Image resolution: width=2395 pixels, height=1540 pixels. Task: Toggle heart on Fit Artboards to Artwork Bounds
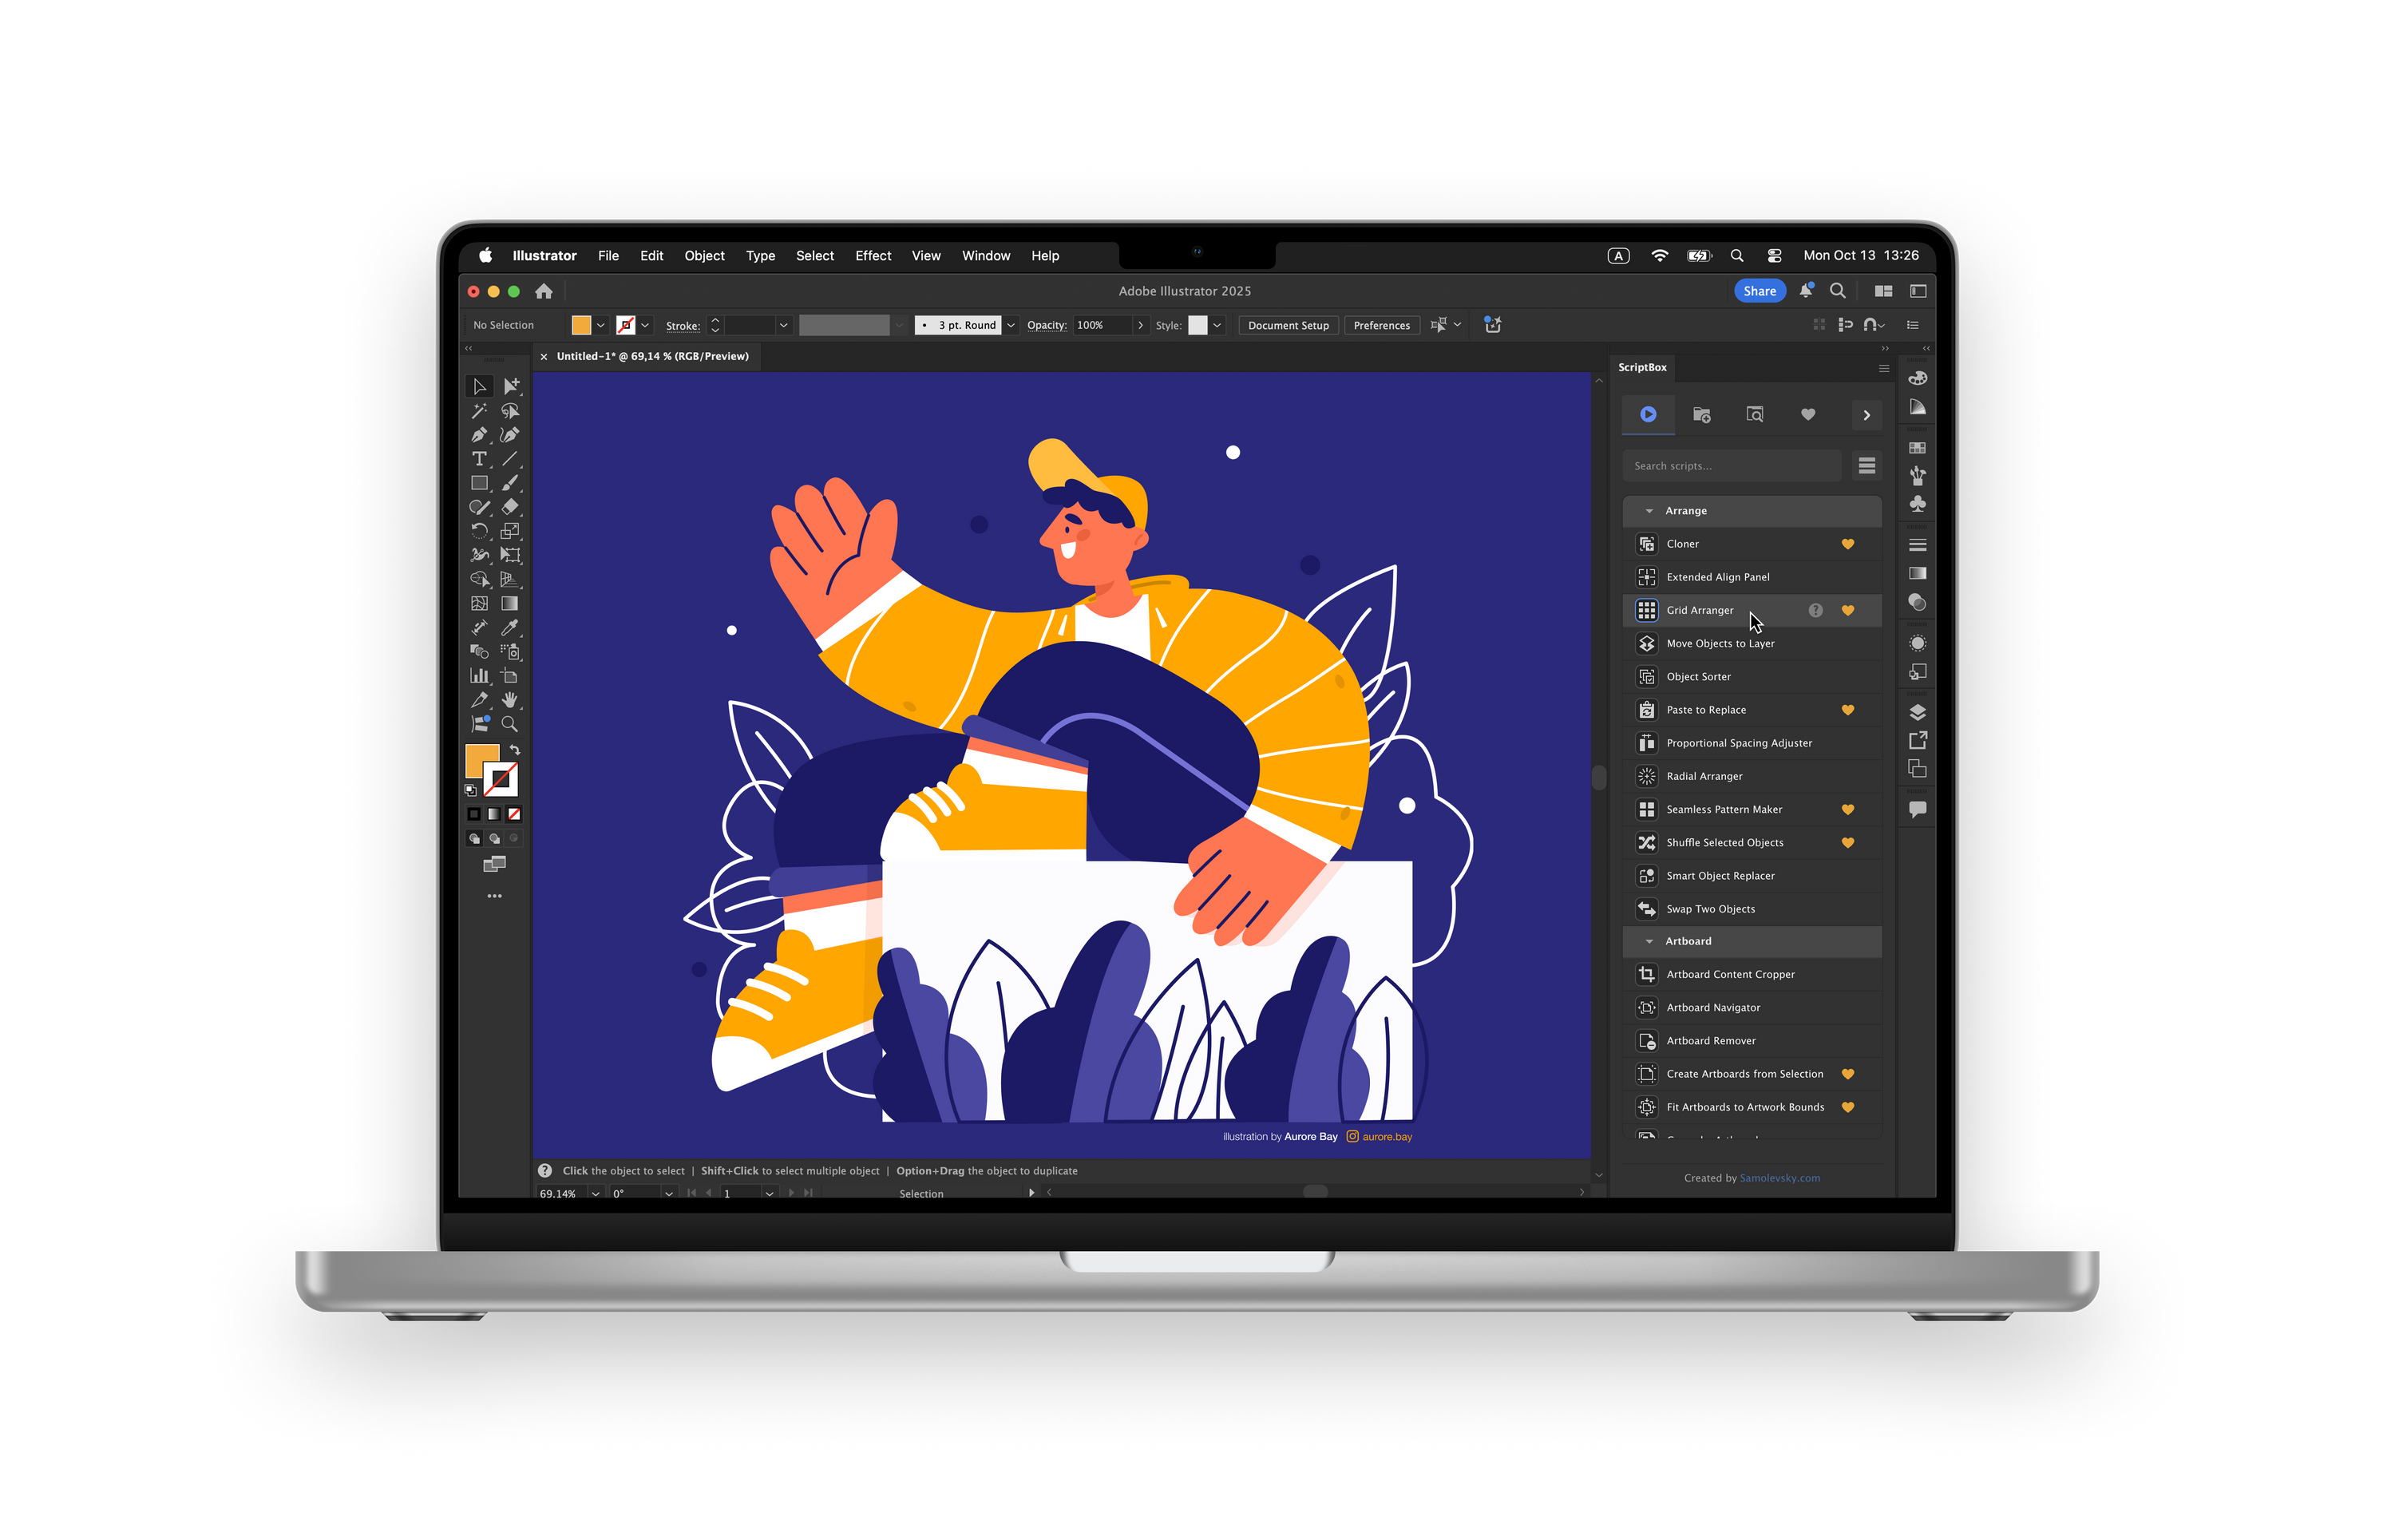pyautogui.click(x=1848, y=1107)
